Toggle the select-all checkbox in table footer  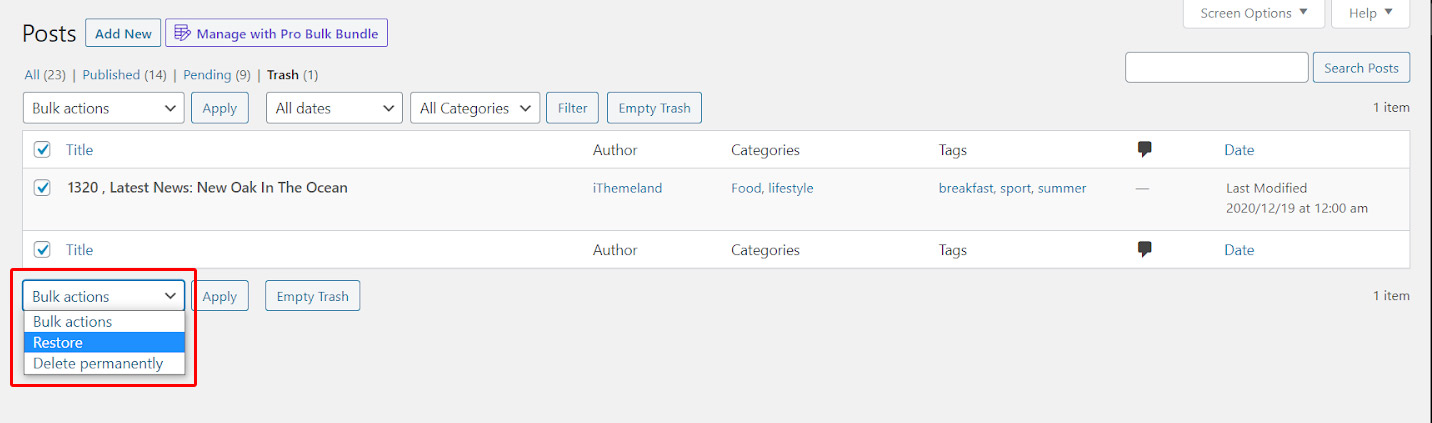[42, 249]
